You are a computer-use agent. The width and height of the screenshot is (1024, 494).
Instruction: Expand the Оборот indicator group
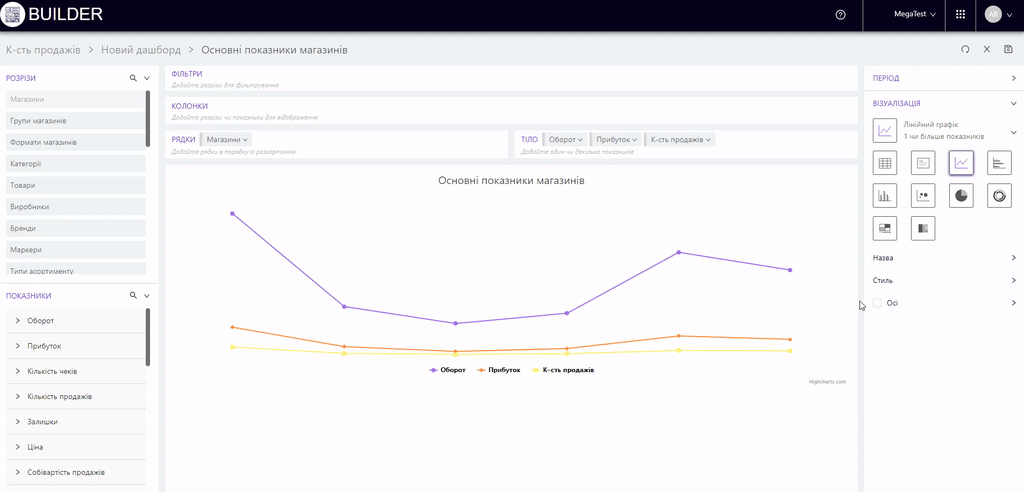coord(18,321)
